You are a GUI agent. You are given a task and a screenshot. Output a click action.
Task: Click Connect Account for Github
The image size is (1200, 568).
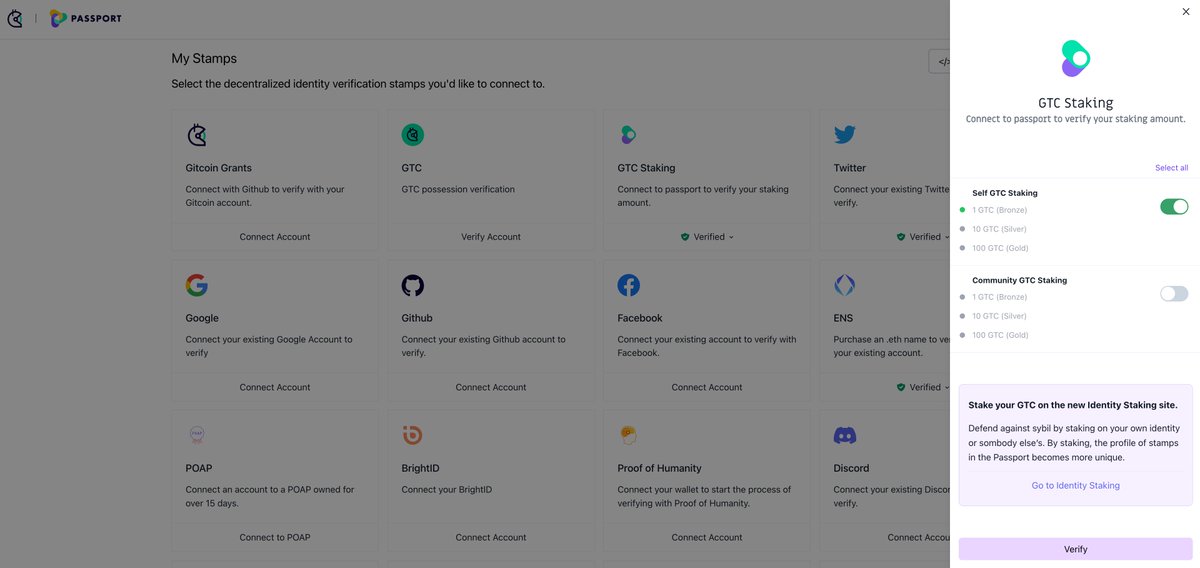click(491, 387)
